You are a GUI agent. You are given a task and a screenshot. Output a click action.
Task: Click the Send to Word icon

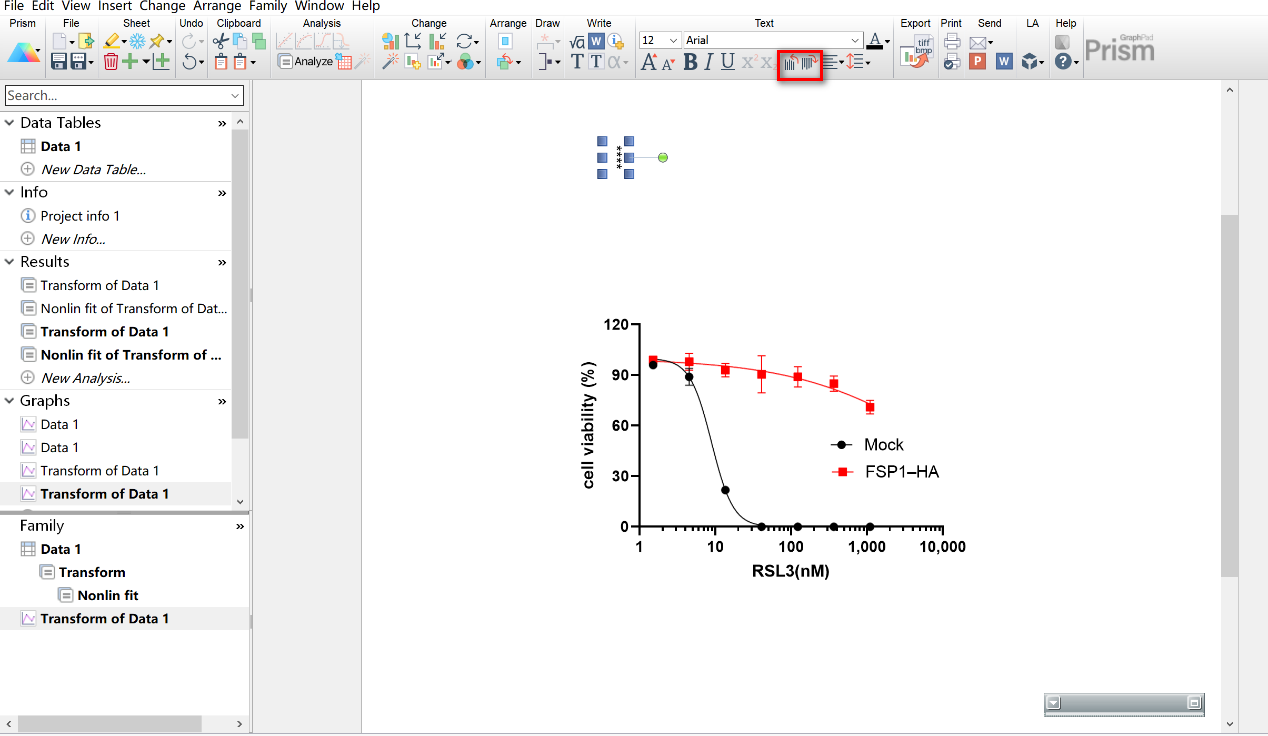click(1004, 62)
